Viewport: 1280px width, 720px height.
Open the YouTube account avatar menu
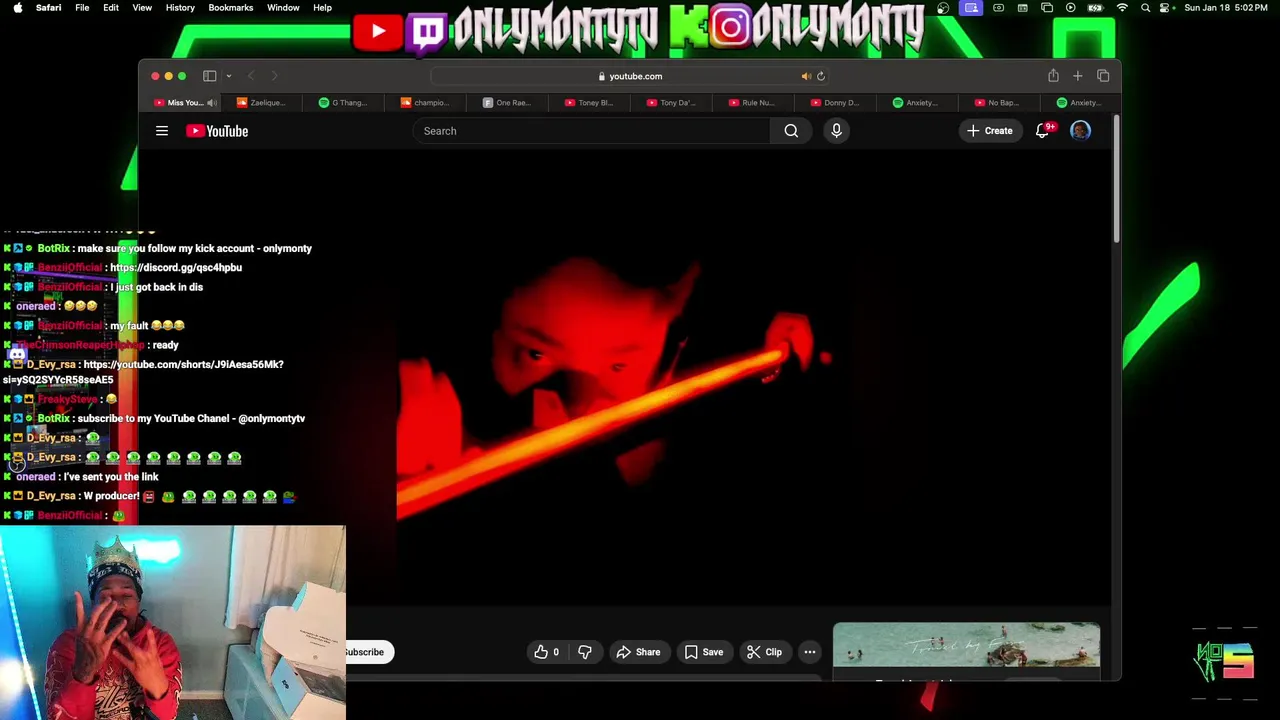click(1080, 131)
